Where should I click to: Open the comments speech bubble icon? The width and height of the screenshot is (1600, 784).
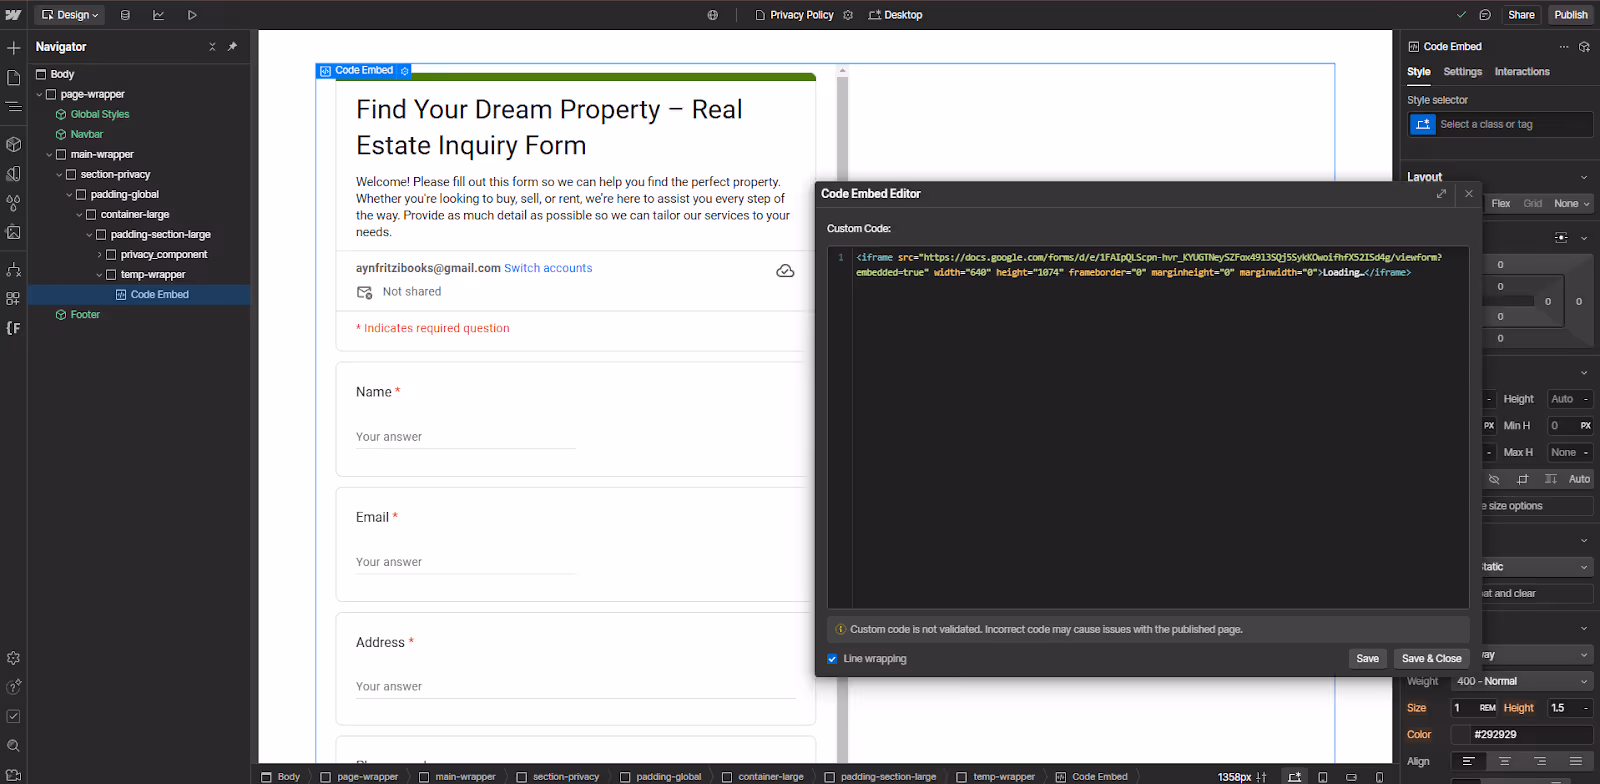pyautogui.click(x=1485, y=15)
